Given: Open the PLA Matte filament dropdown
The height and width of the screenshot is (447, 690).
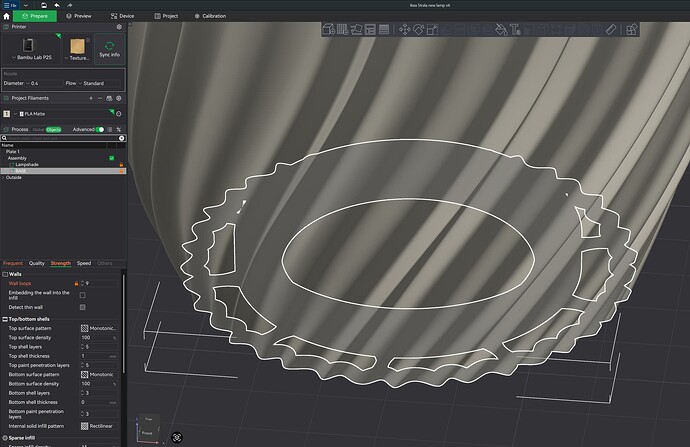Looking at the screenshot, I should point(62,114).
